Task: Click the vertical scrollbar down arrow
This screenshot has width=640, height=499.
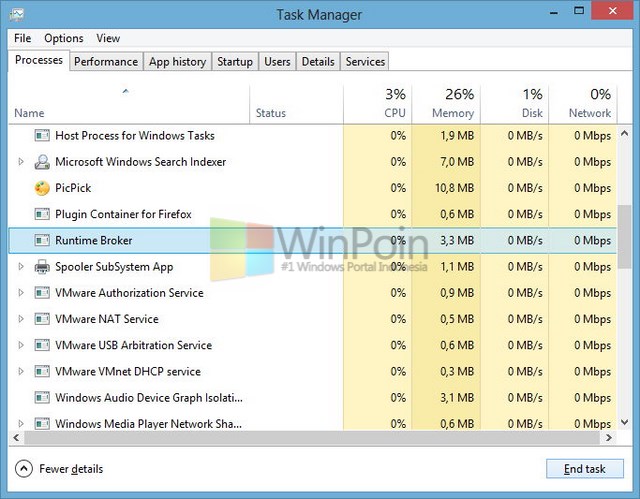Action: point(624,423)
